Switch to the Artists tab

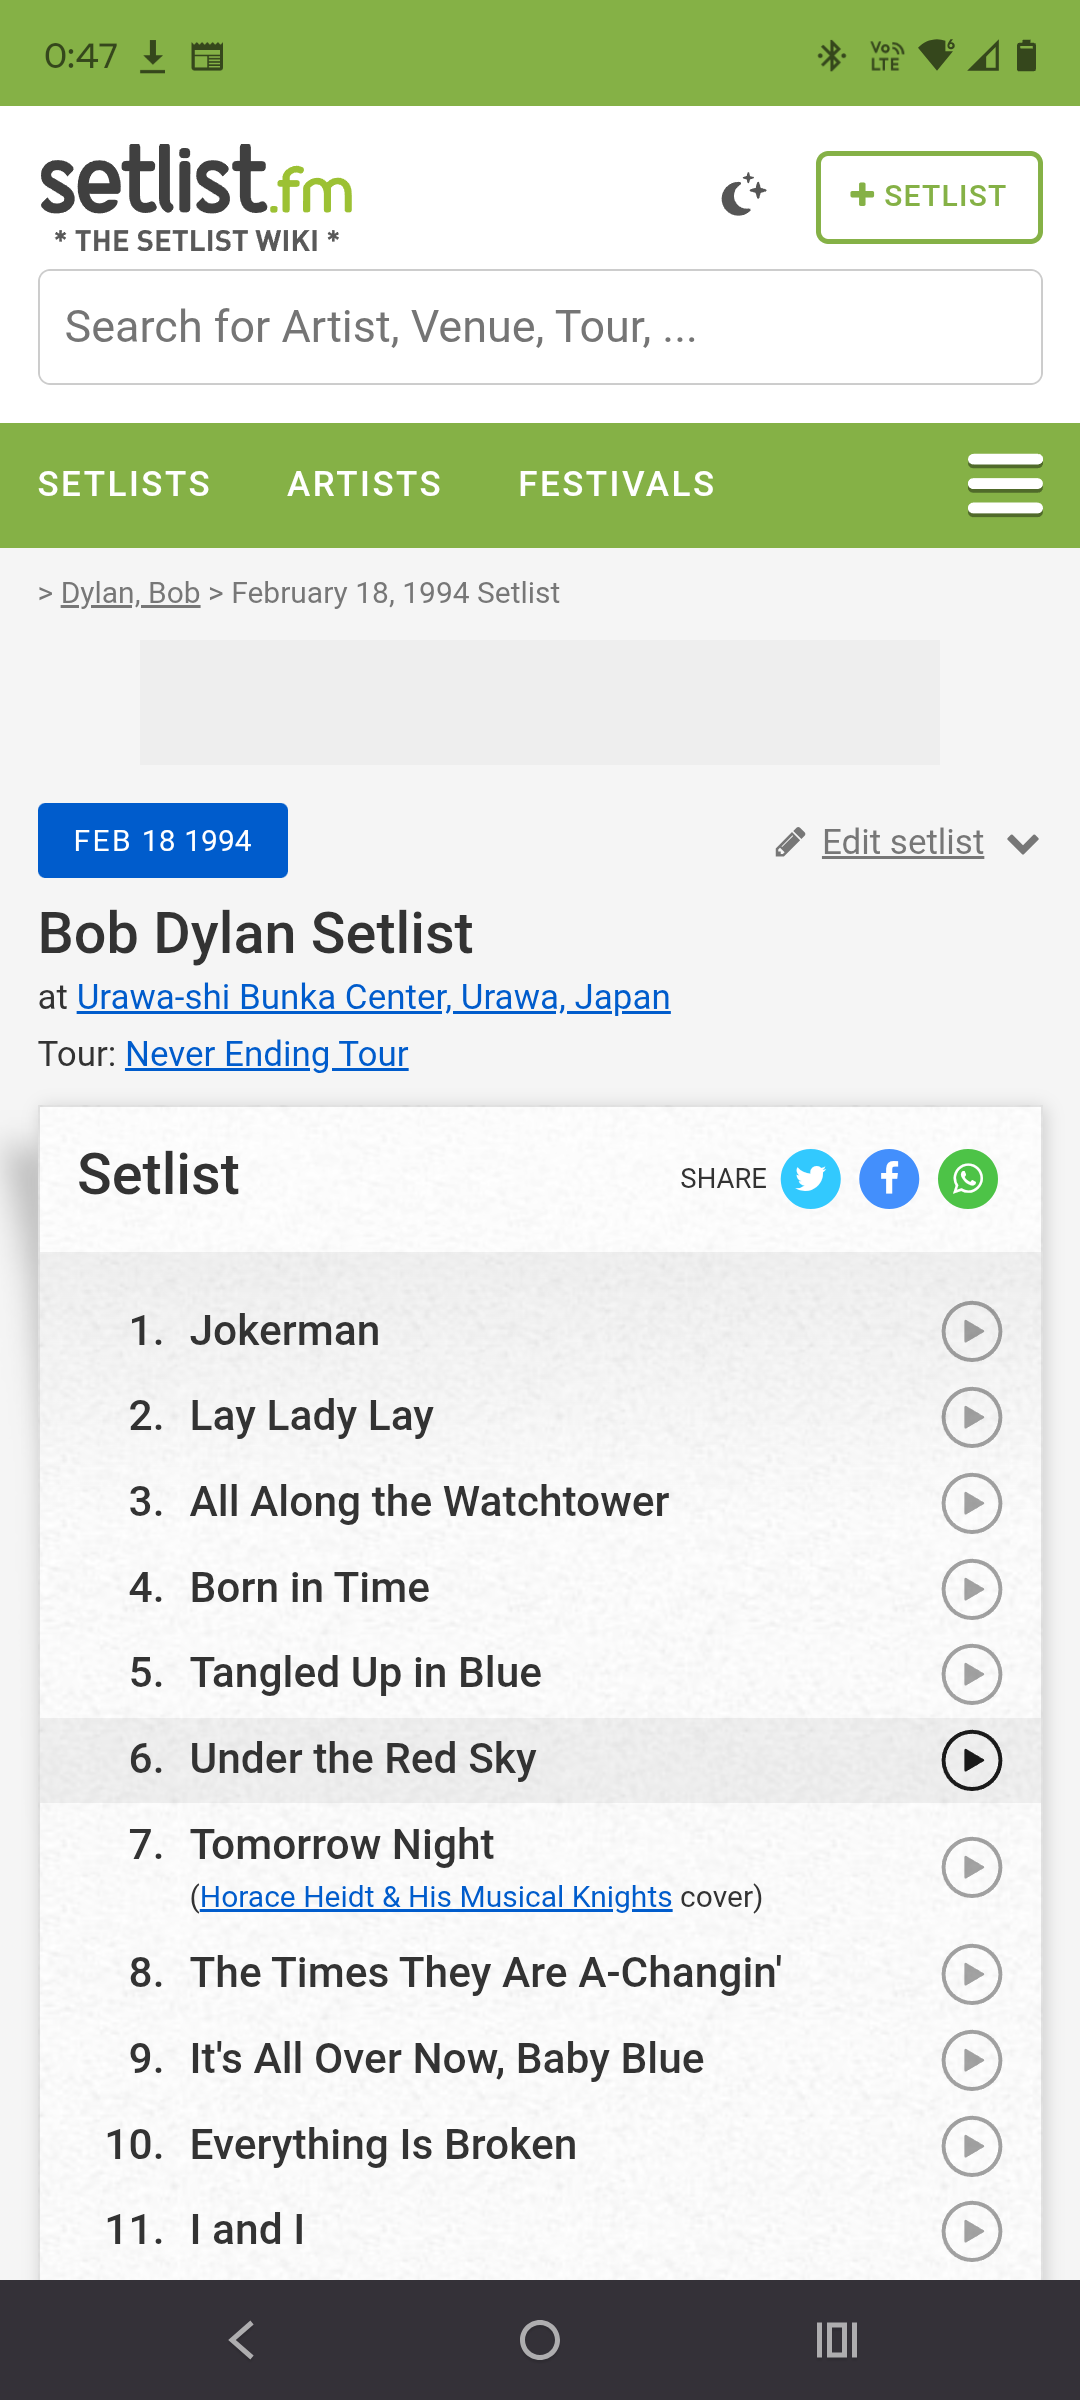[x=364, y=485]
